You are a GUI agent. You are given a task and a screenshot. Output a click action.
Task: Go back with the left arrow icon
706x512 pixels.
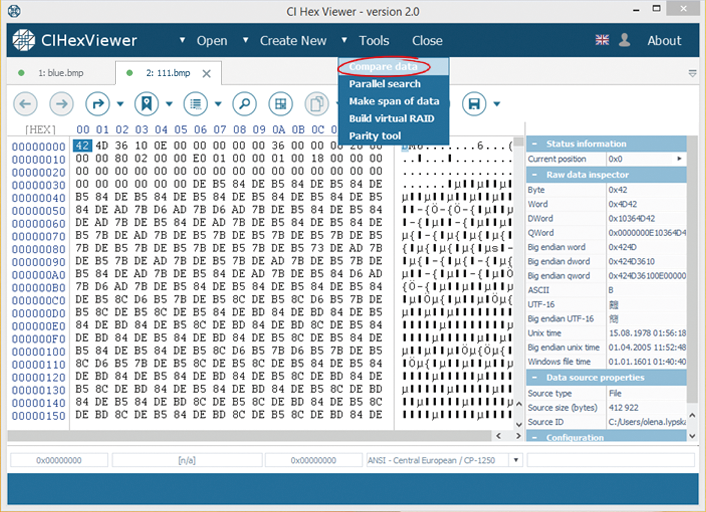25,104
